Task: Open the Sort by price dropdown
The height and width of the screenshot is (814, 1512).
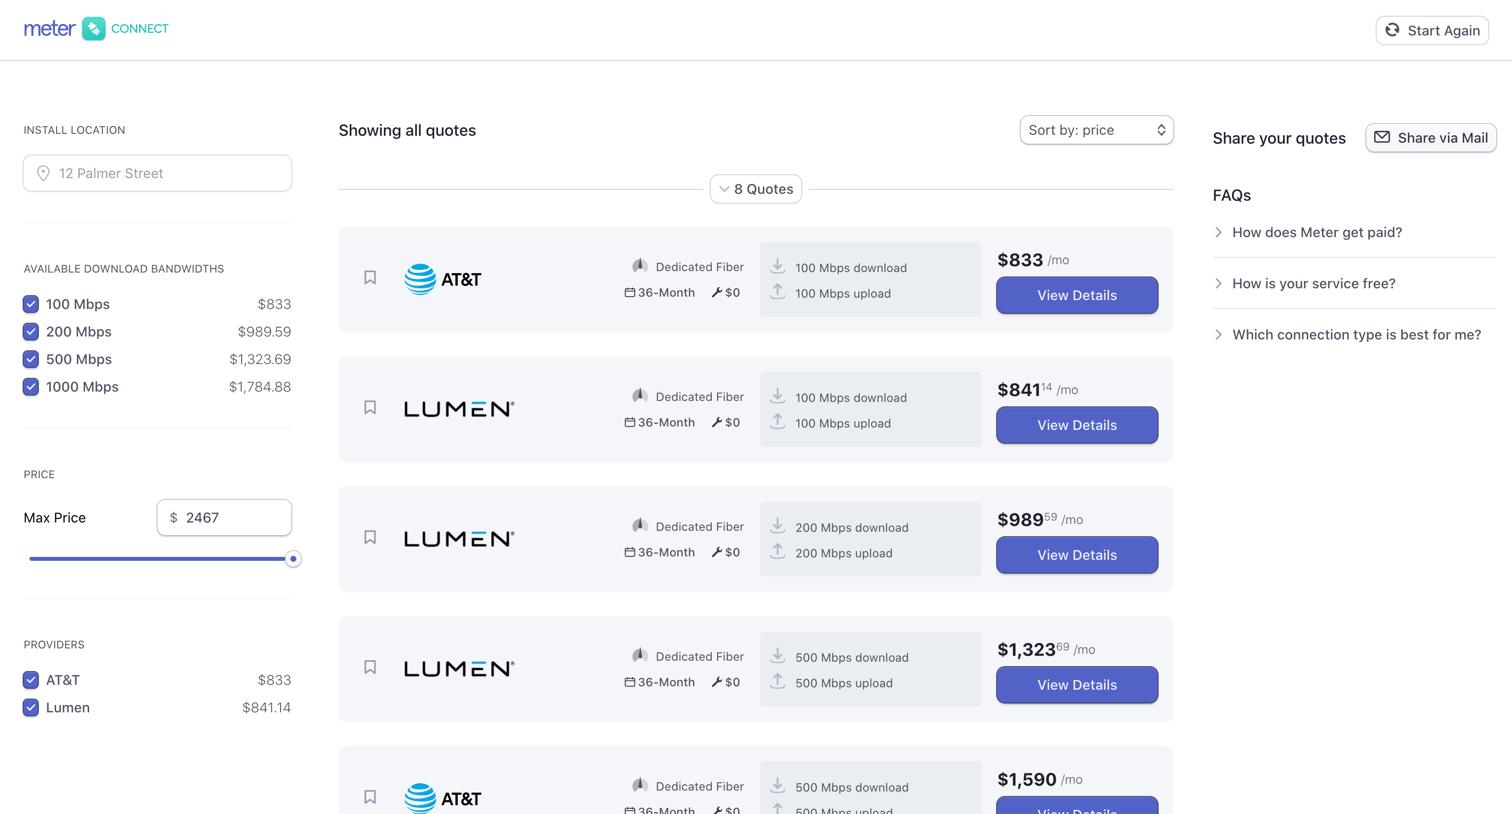Action: coord(1096,130)
